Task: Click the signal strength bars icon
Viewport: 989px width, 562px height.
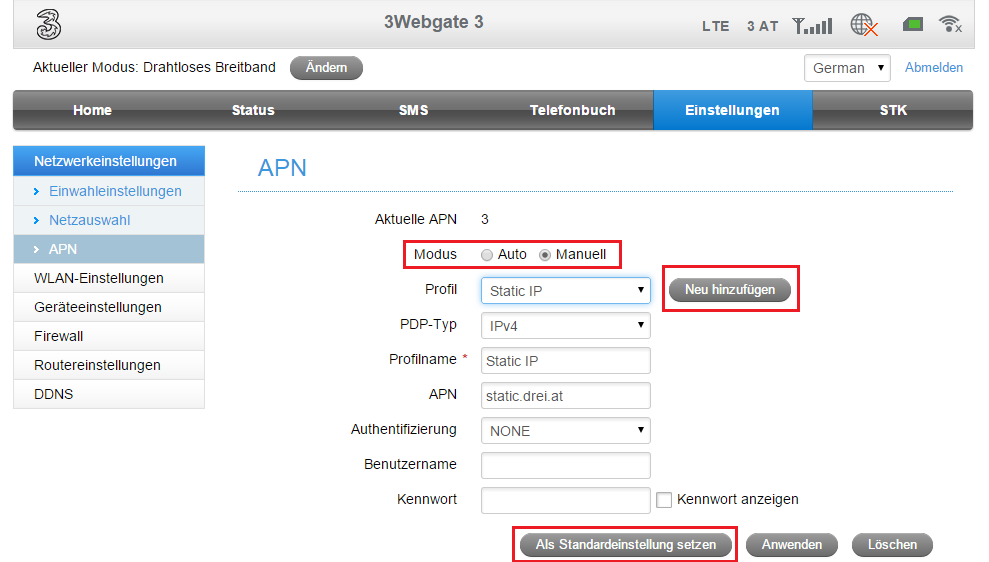Action: tap(811, 25)
